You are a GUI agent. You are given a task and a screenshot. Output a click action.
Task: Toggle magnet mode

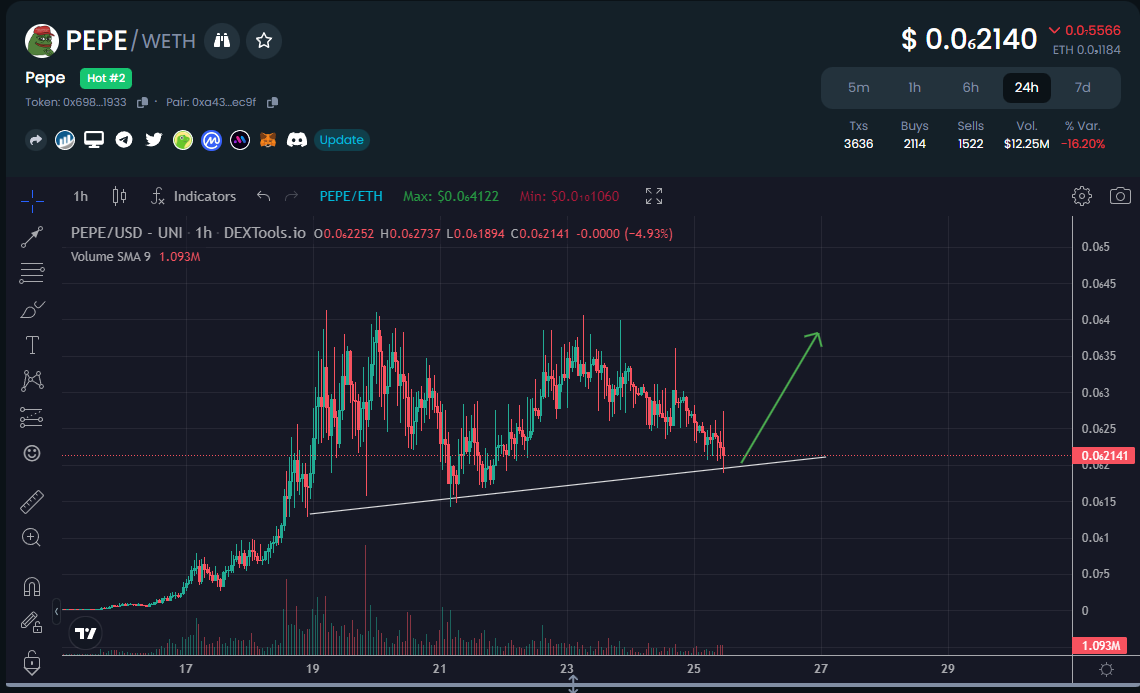point(32,586)
